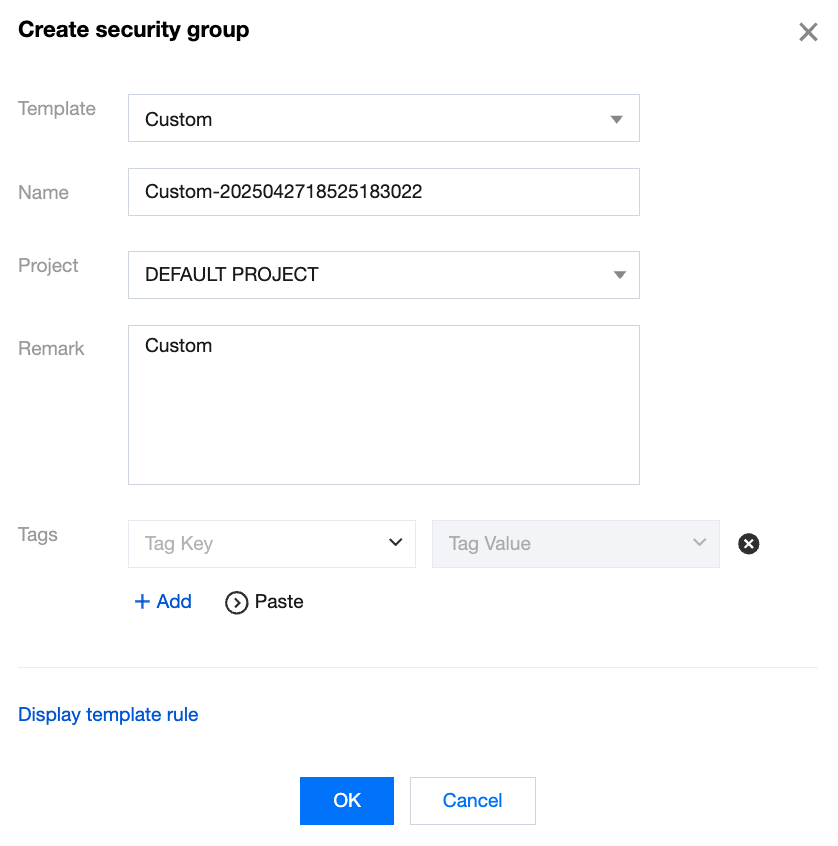Open the Tag Key dropdown
Image resolution: width=838 pixels, height=846 pixels.
click(272, 544)
